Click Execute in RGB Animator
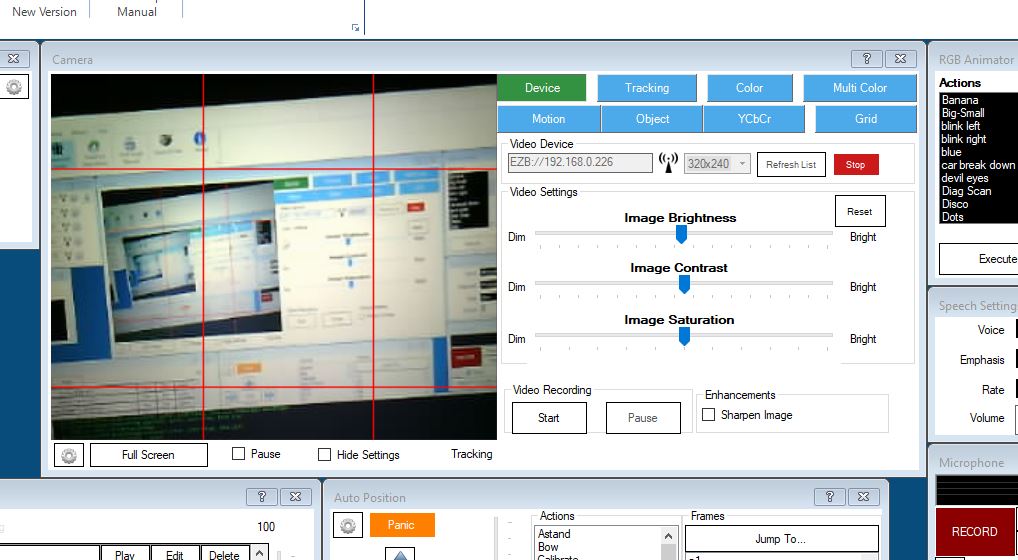This screenshot has width=1018, height=560. tap(980, 259)
